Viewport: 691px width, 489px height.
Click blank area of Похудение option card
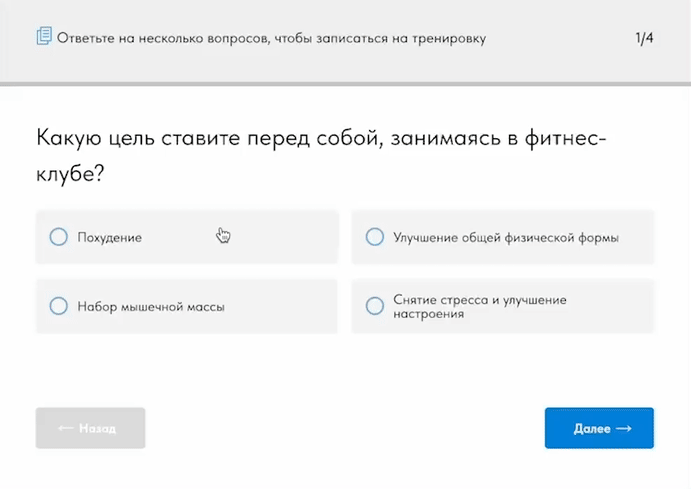(x=280, y=238)
